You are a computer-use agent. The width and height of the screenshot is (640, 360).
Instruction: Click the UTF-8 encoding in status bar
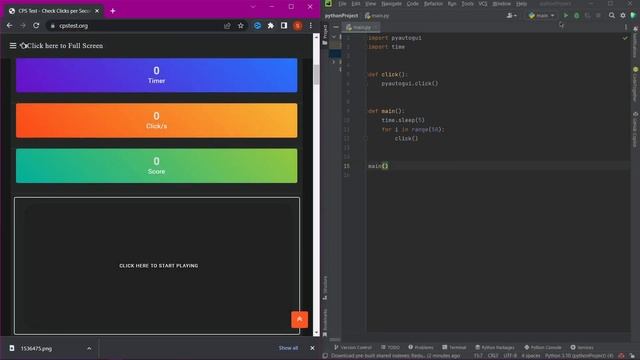tap(509, 356)
